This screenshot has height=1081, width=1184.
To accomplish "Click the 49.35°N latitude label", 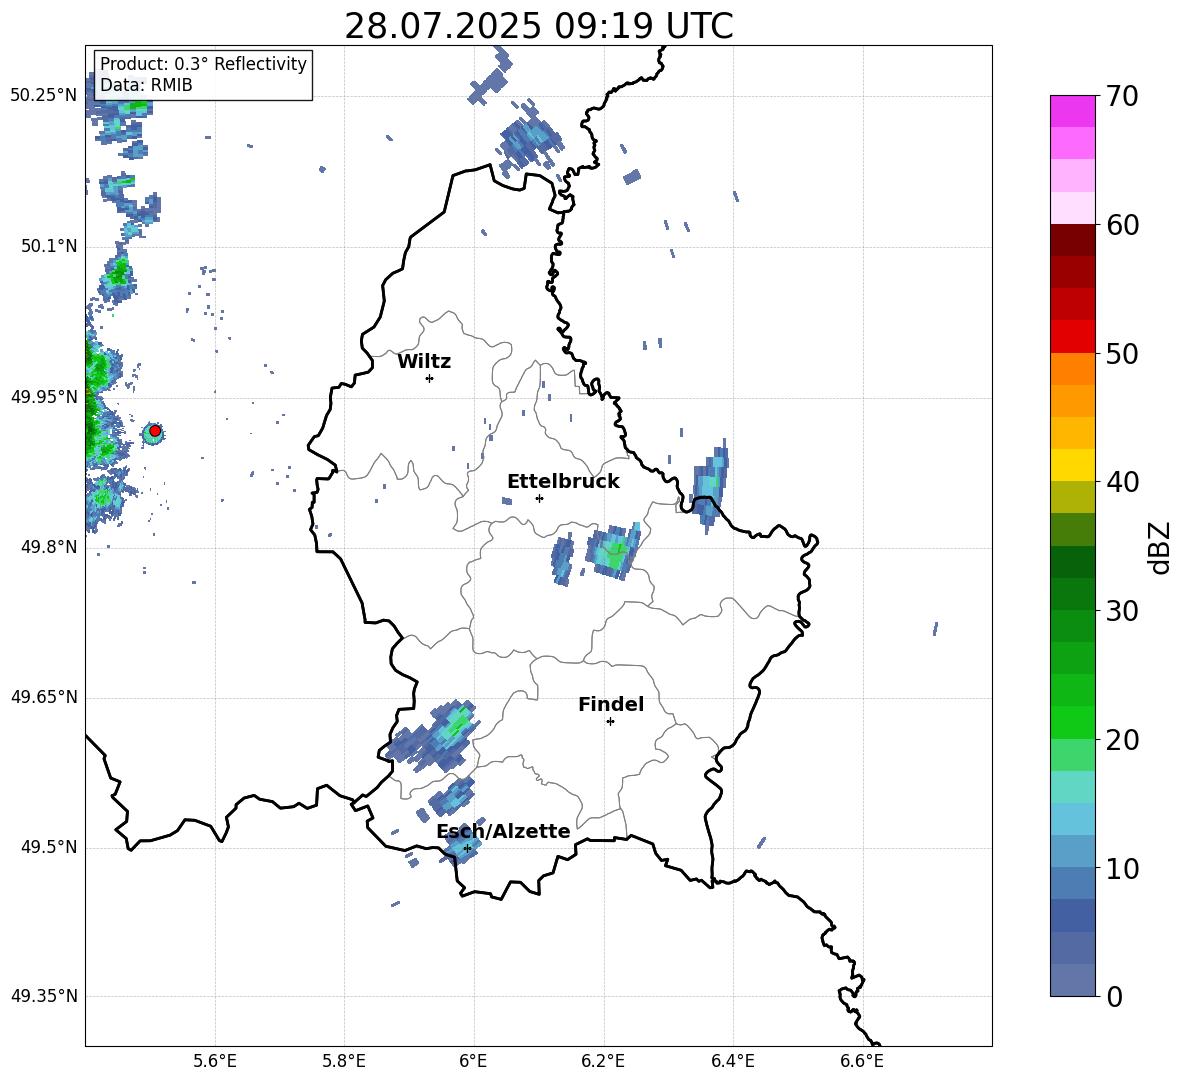I will pos(43,996).
